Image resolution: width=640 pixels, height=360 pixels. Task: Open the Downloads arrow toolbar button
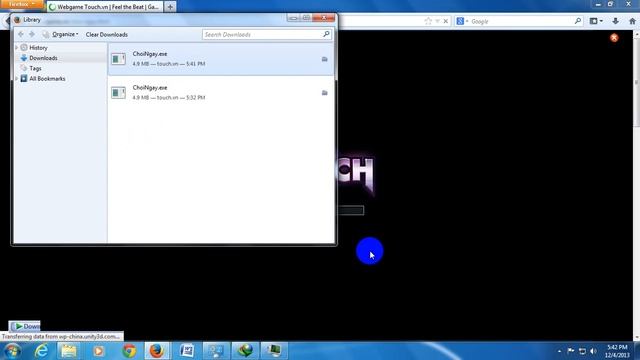(616, 21)
